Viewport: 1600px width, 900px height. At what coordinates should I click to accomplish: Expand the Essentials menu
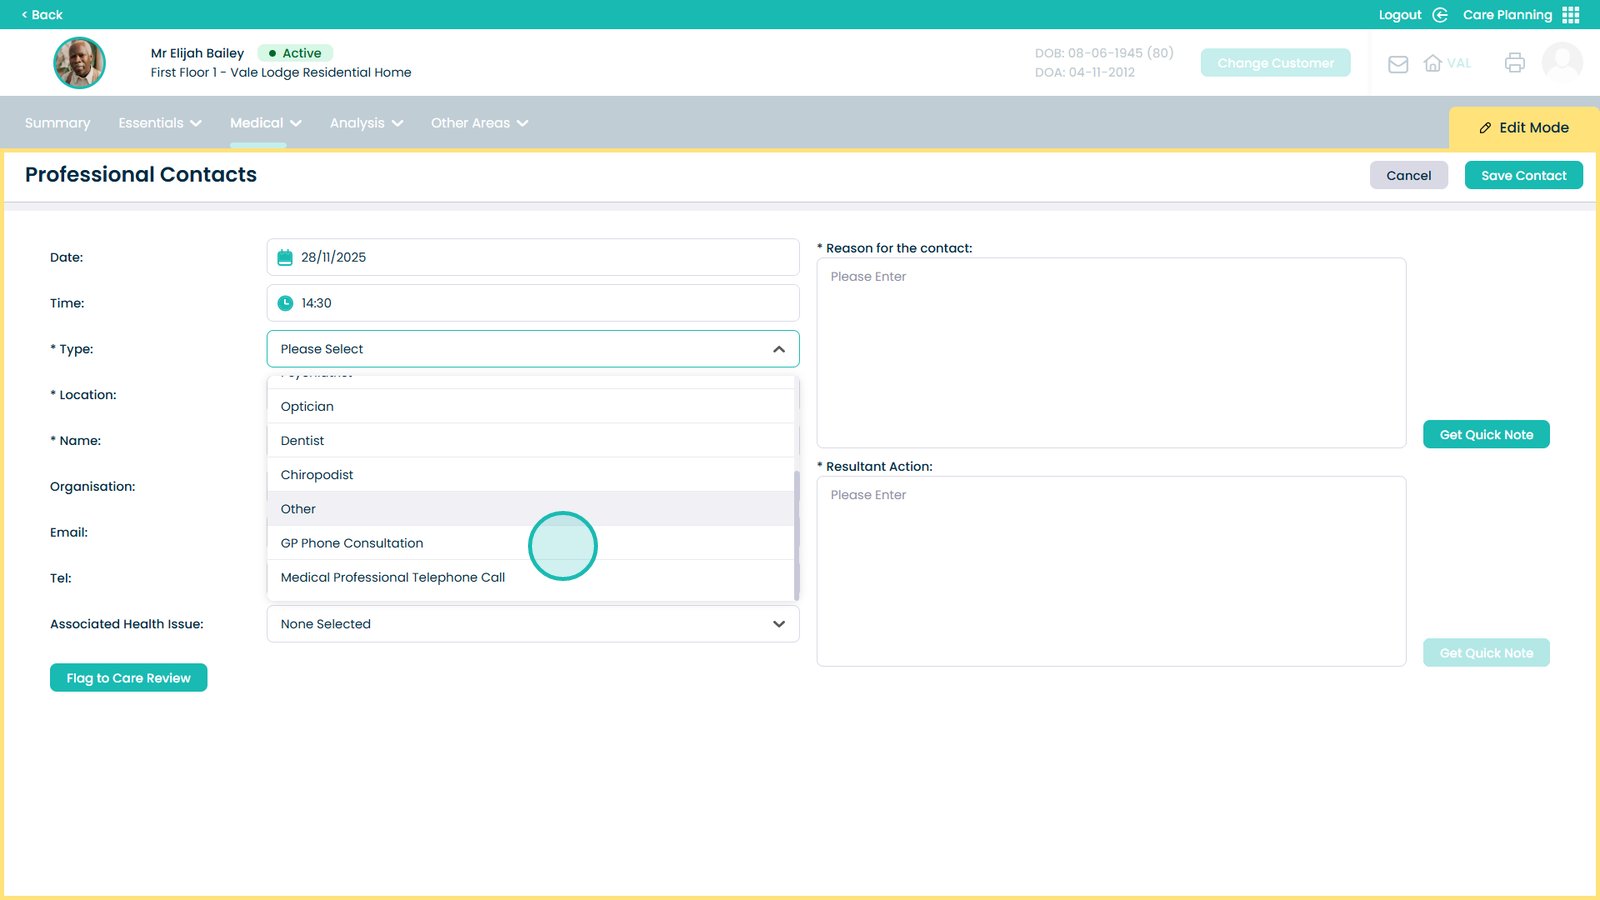pyautogui.click(x=160, y=123)
